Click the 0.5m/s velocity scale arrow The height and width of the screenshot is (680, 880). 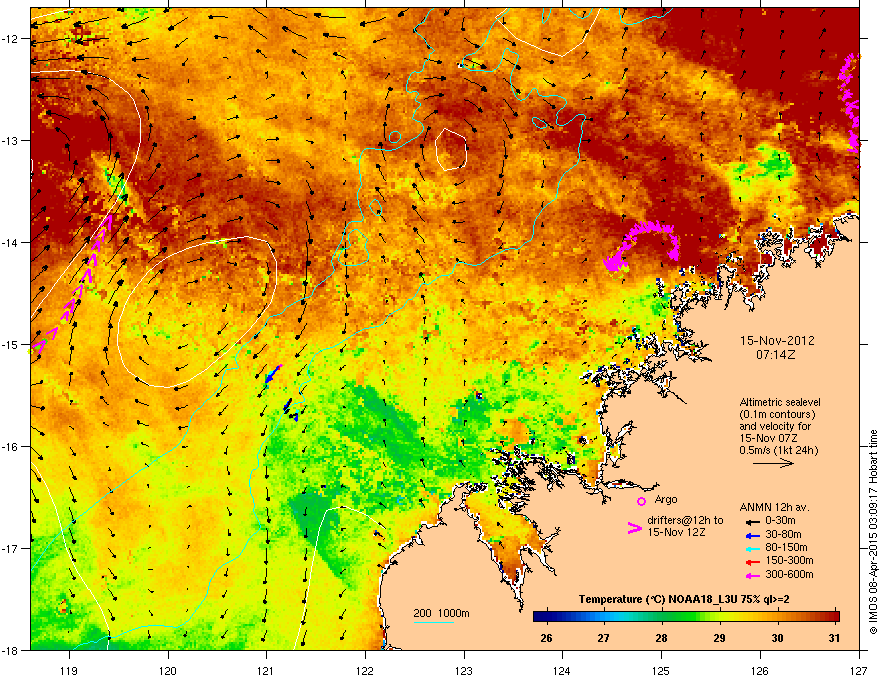(773, 463)
